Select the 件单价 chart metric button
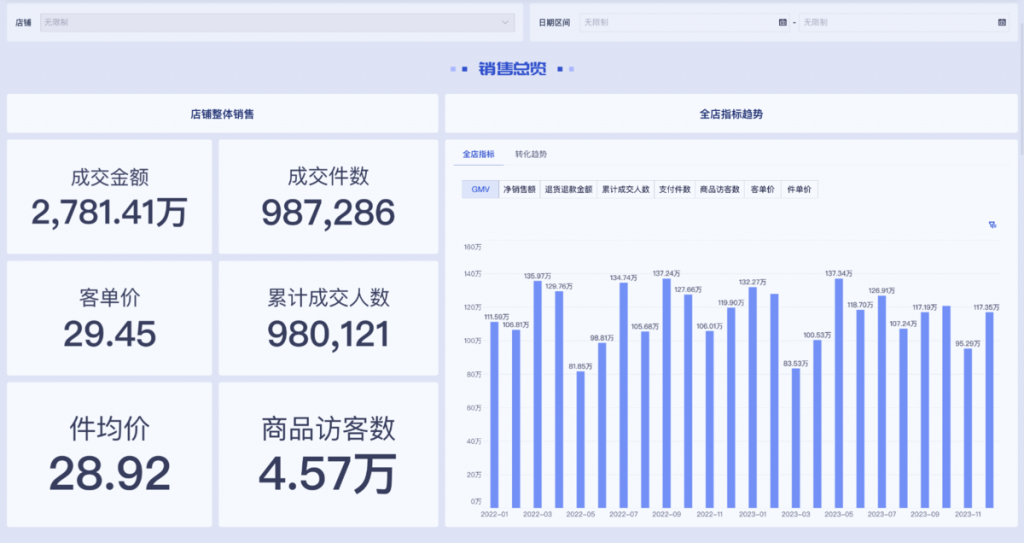Viewport: 1024px width, 543px height. point(799,189)
